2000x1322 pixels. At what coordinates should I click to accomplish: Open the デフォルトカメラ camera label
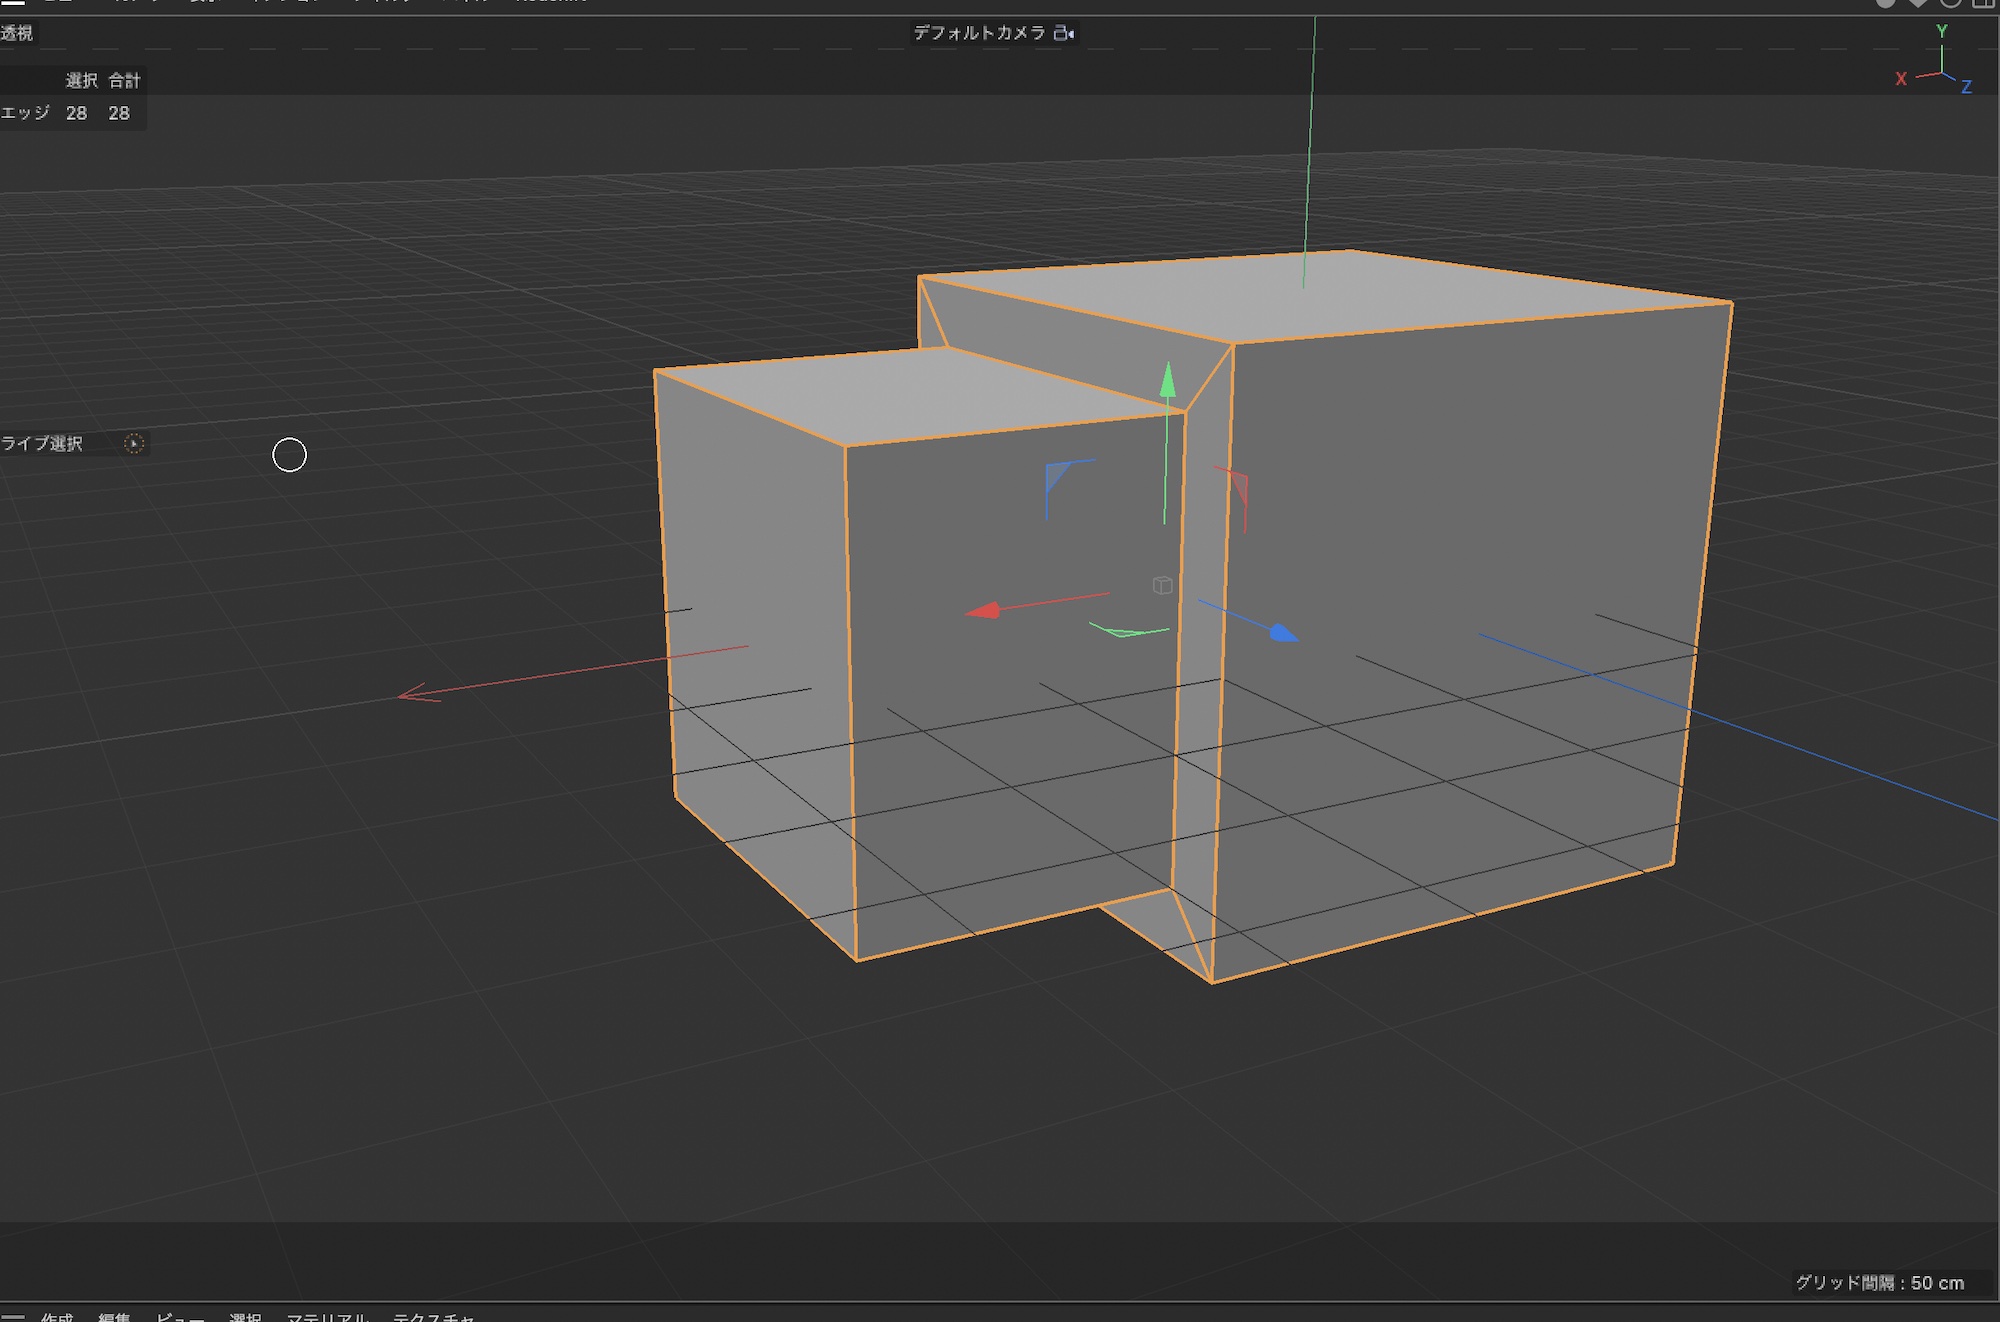pyautogui.click(x=978, y=33)
